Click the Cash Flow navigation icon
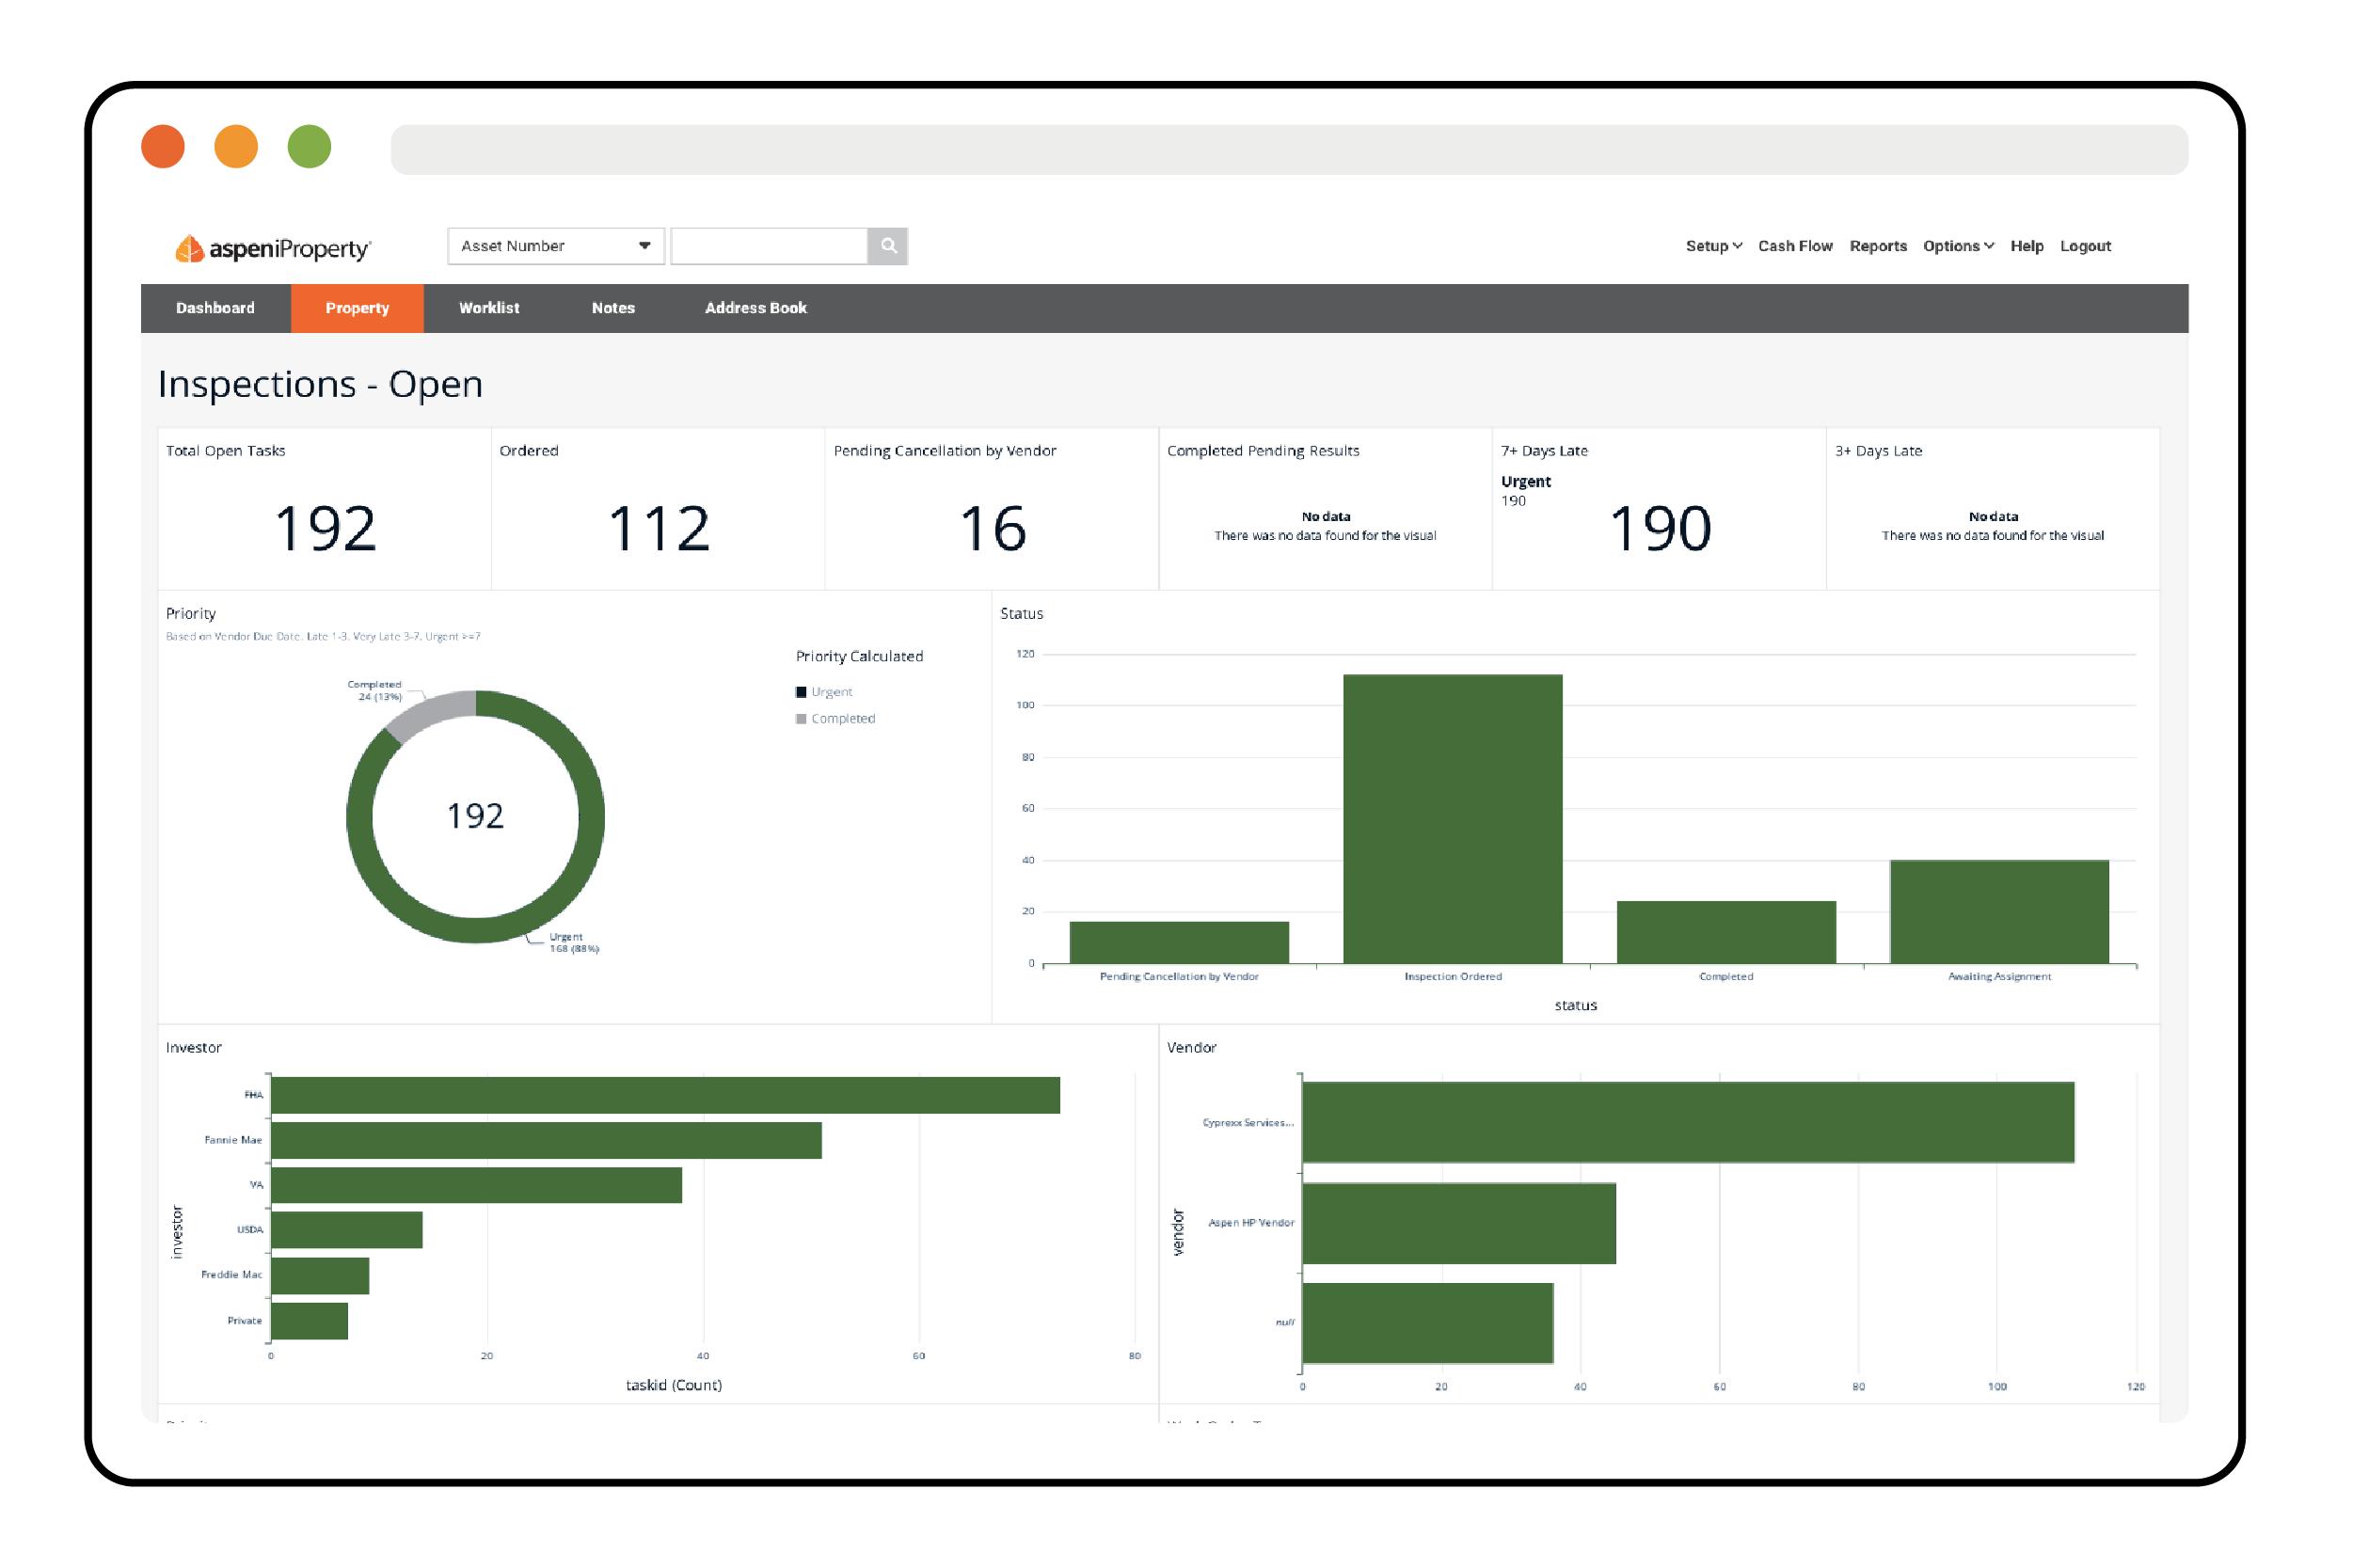2353x1568 pixels. 1802,245
